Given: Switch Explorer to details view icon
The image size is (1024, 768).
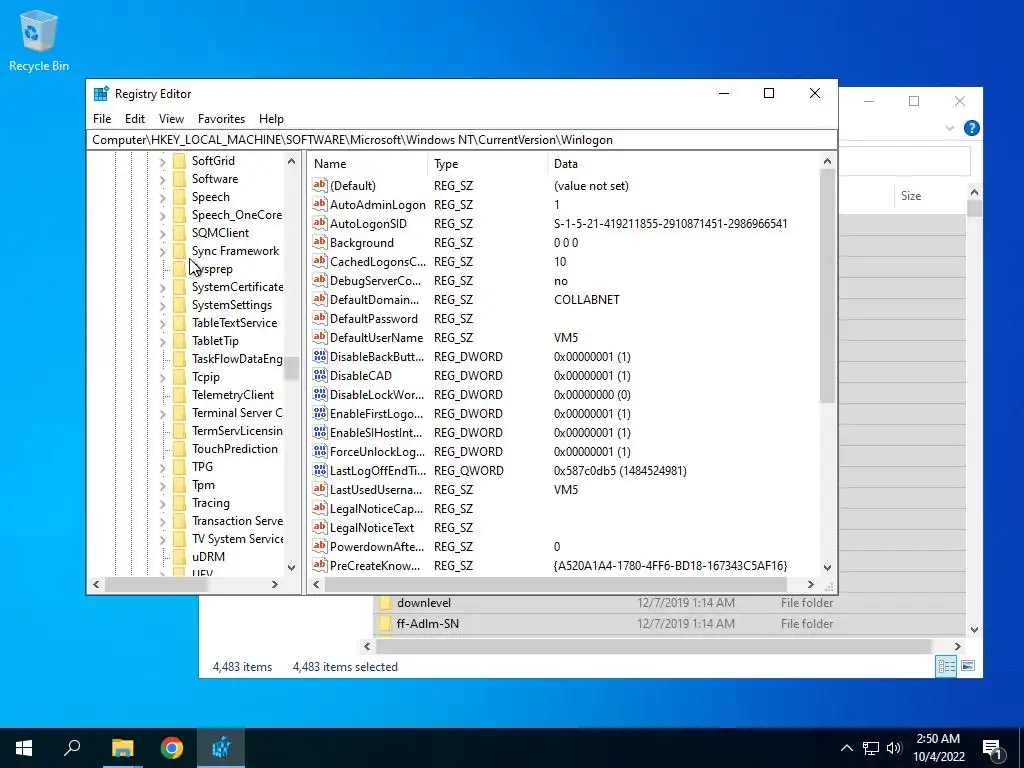Looking at the screenshot, I should point(946,666).
